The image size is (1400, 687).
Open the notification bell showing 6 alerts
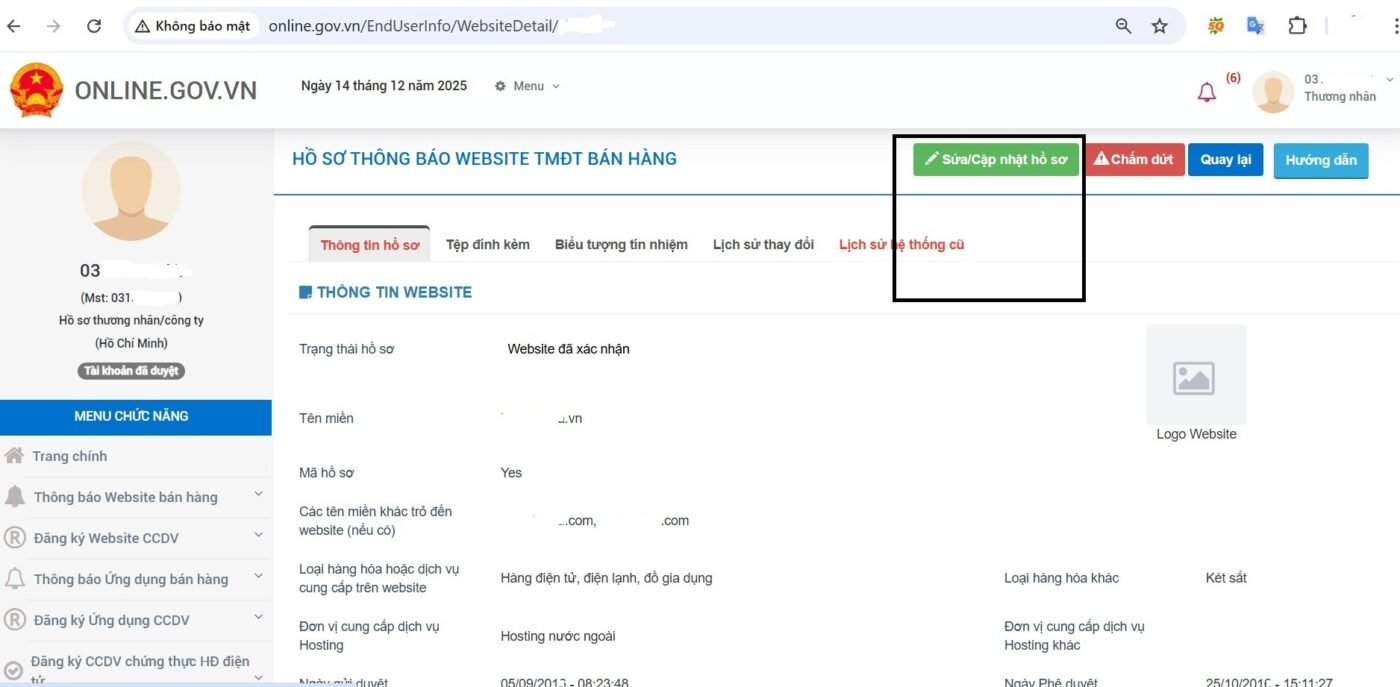1206,90
